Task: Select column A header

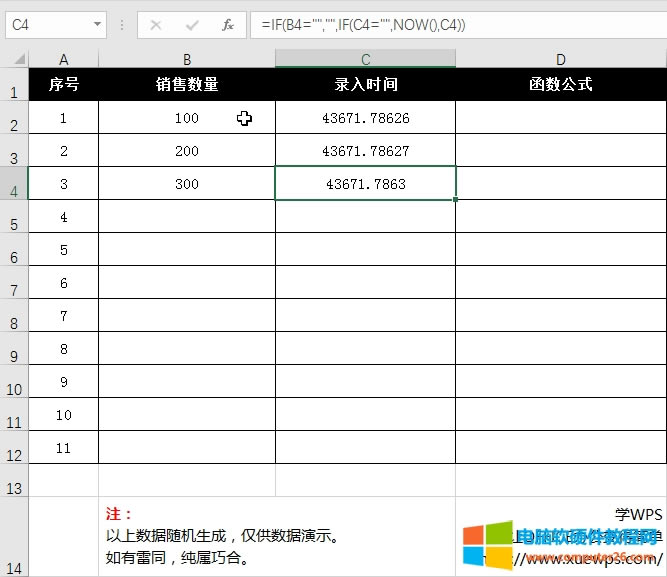Action: [64, 60]
